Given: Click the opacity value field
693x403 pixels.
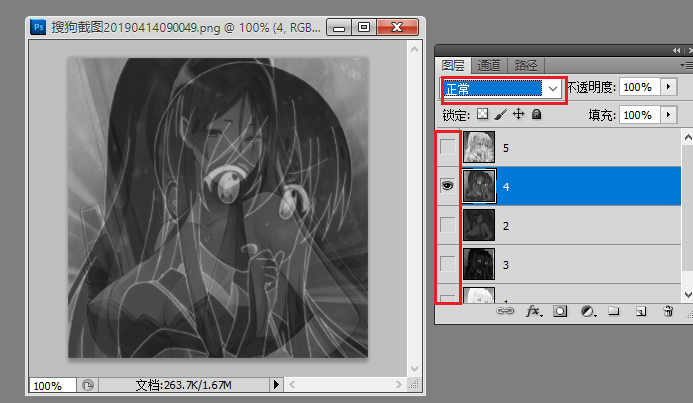Looking at the screenshot, I should pos(640,87).
